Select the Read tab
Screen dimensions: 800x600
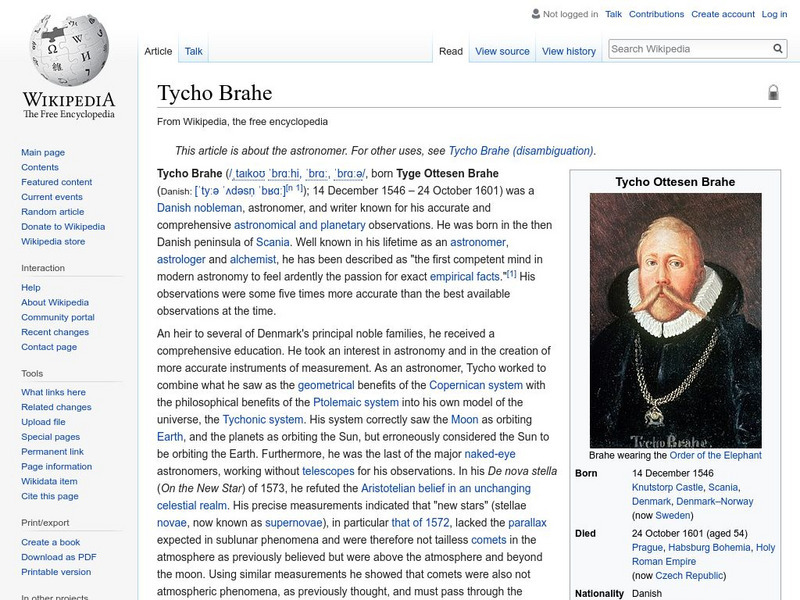tap(451, 51)
